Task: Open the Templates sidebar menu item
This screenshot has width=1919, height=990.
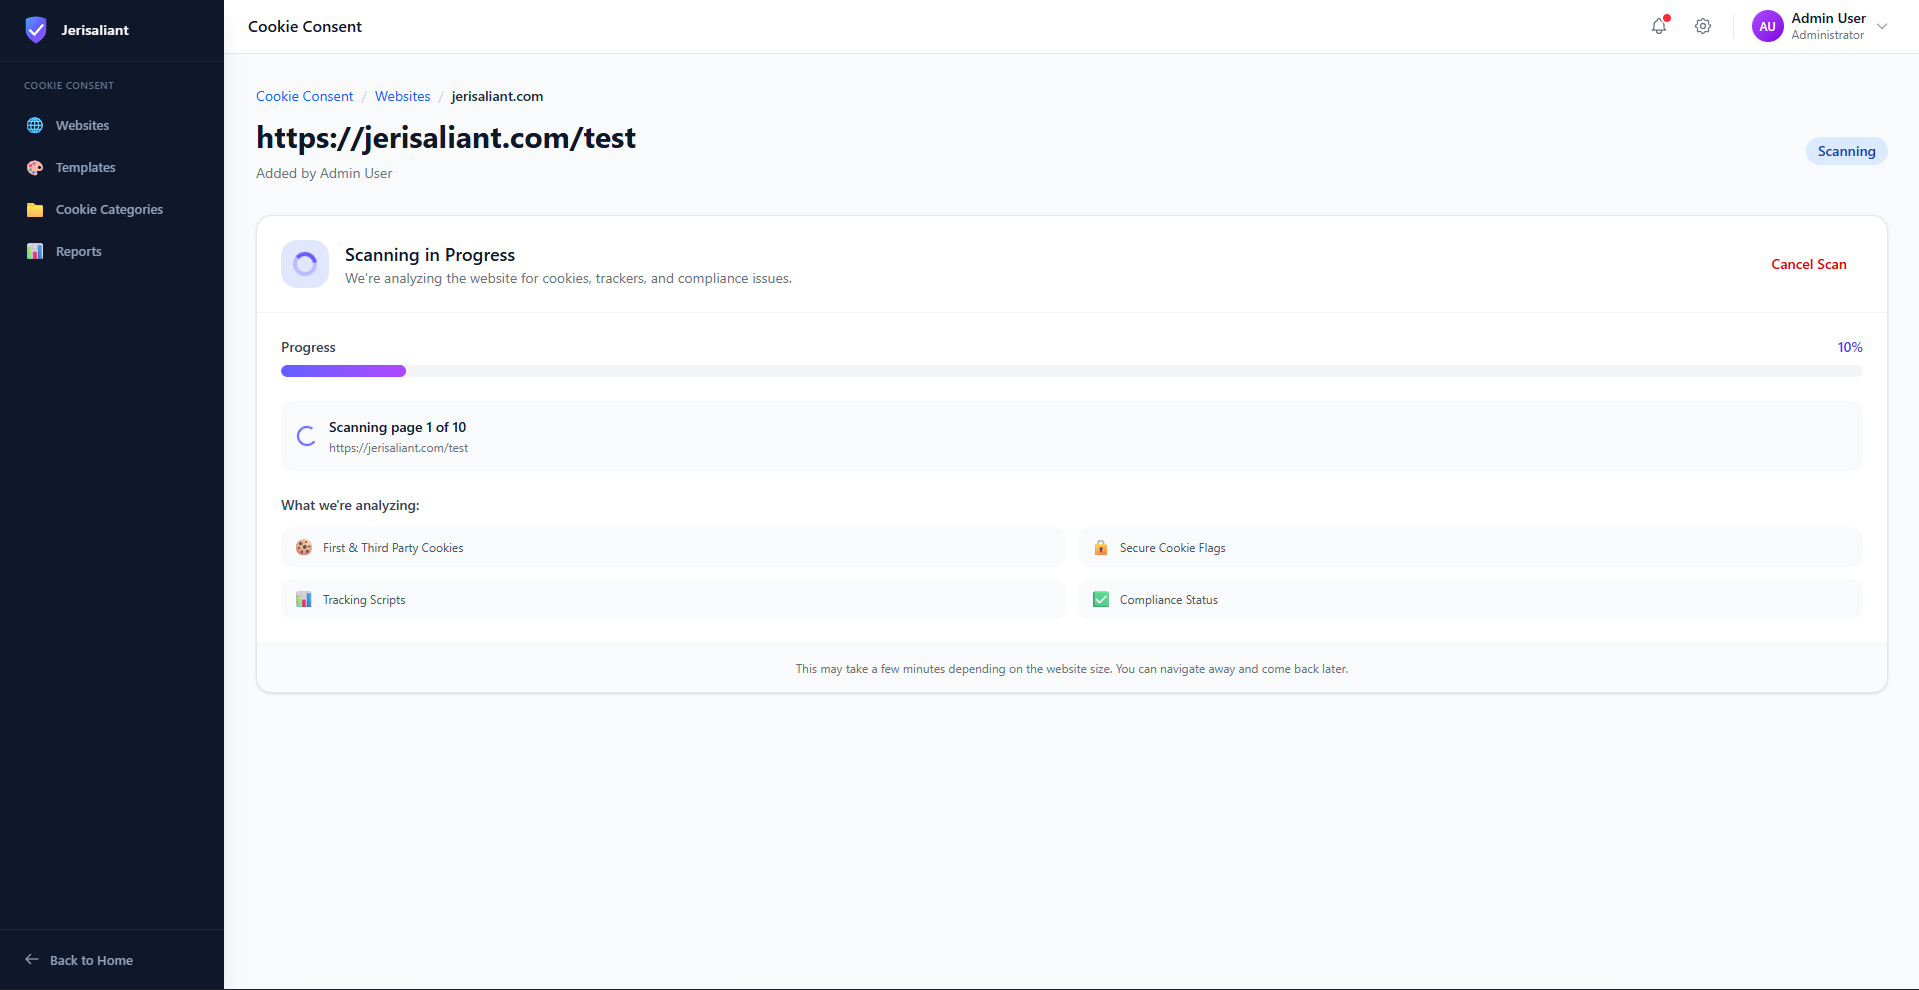Action: 85,168
